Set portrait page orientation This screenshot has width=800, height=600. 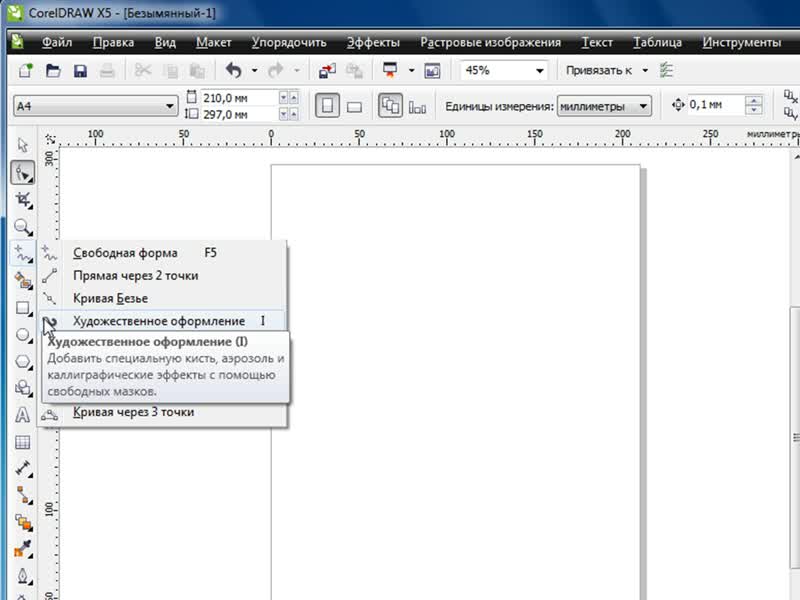pyautogui.click(x=327, y=106)
